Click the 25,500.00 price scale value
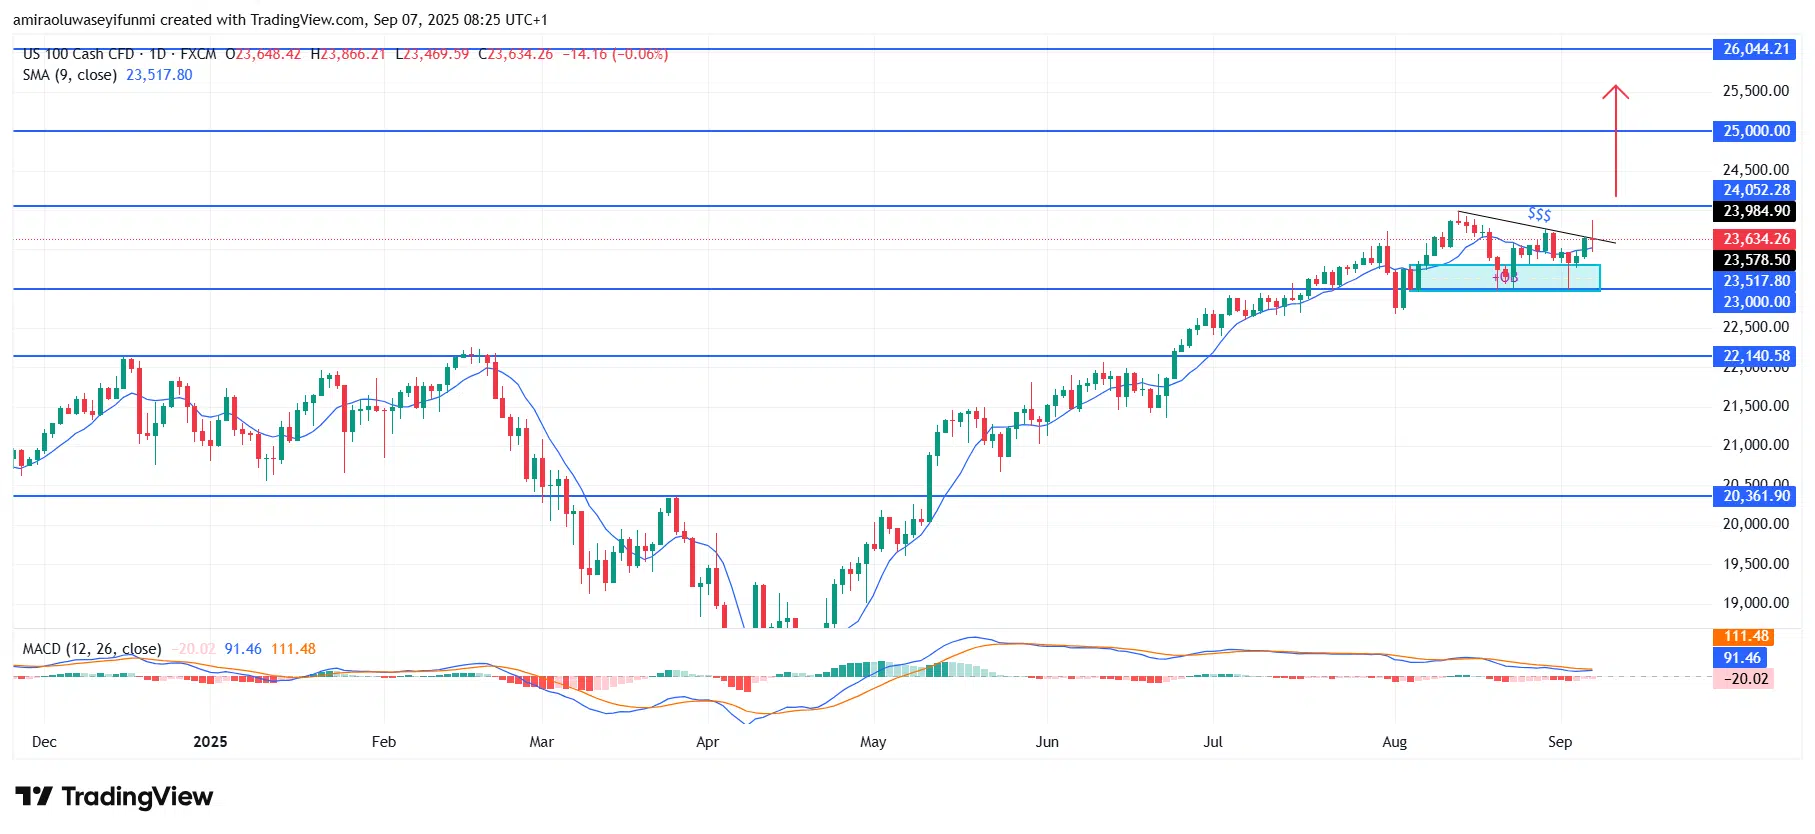The height and width of the screenshot is (834, 1815). point(1755,91)
